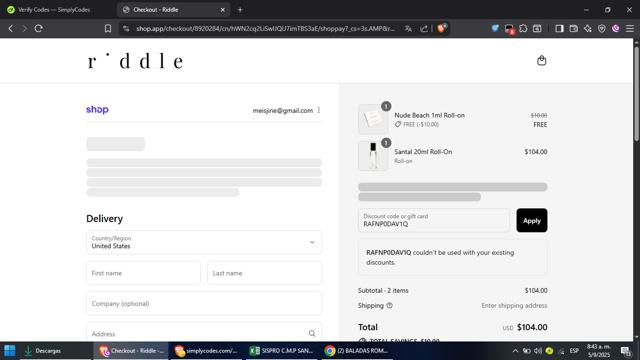Open the purple profile icon
The width and height of the screenshot is (640, 360).
click(616, 28)
